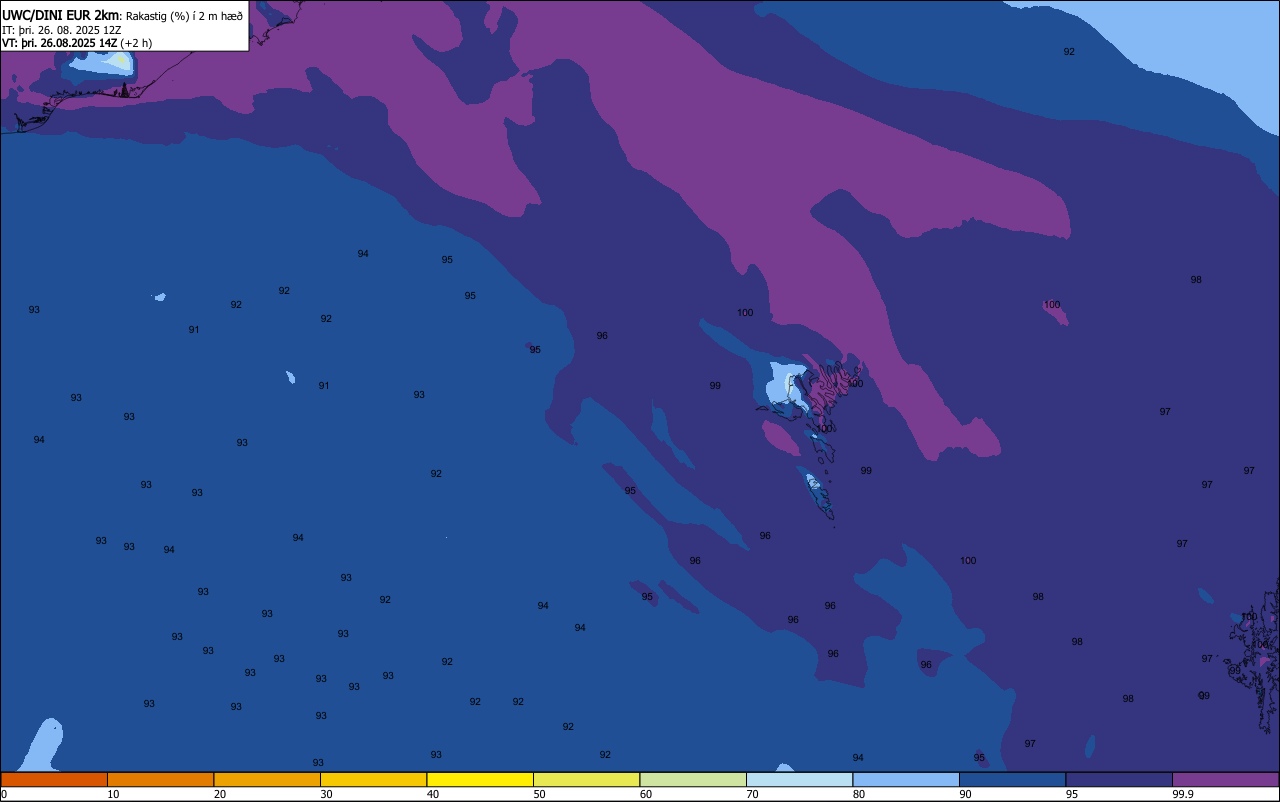Click the 92 value in the northeast corner
The width and height of the screenshot is (1280, 802).
point(1069,52)
